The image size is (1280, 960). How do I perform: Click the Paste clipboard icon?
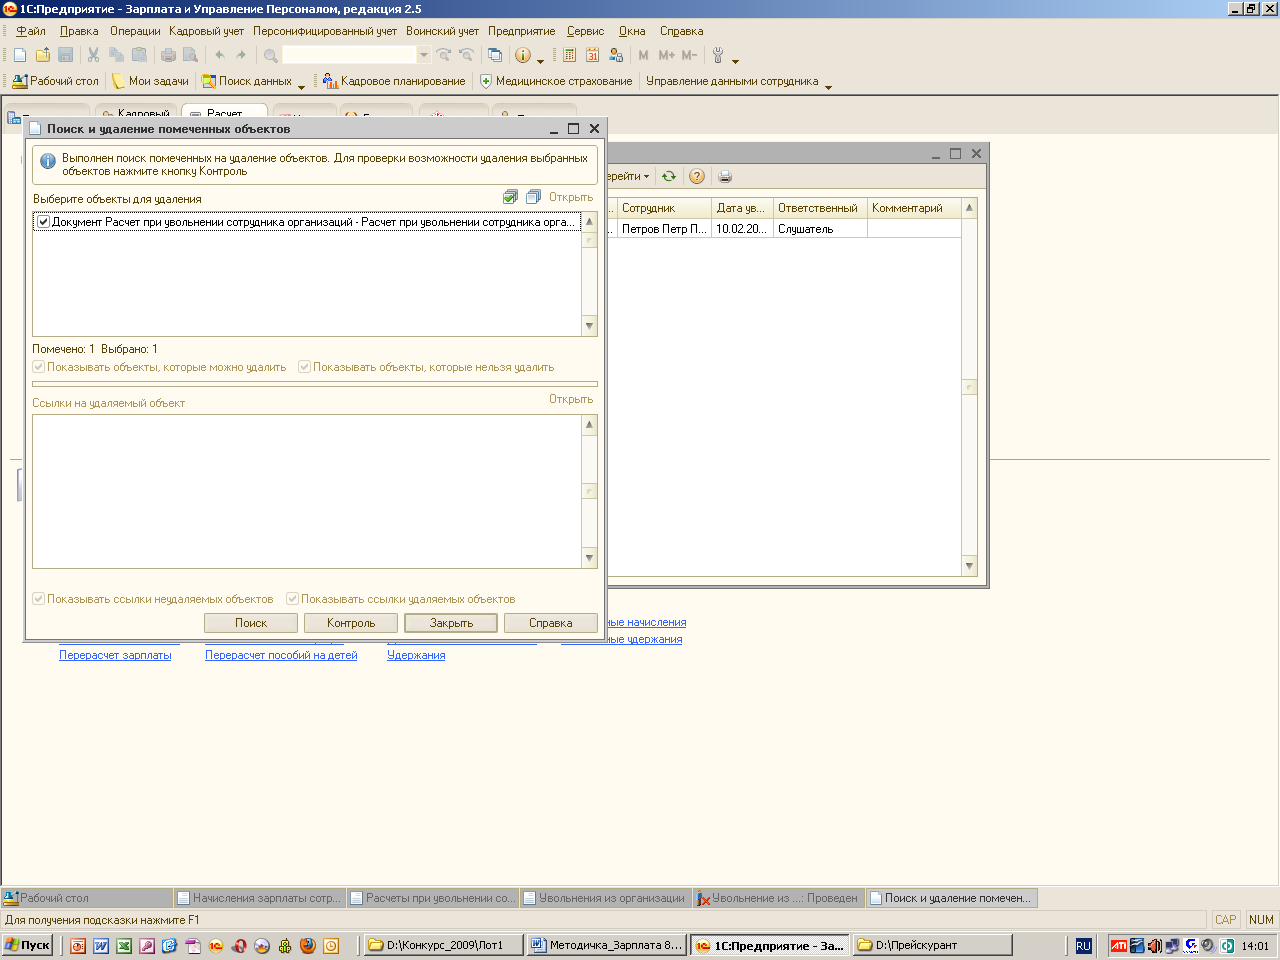pos(140,55)
